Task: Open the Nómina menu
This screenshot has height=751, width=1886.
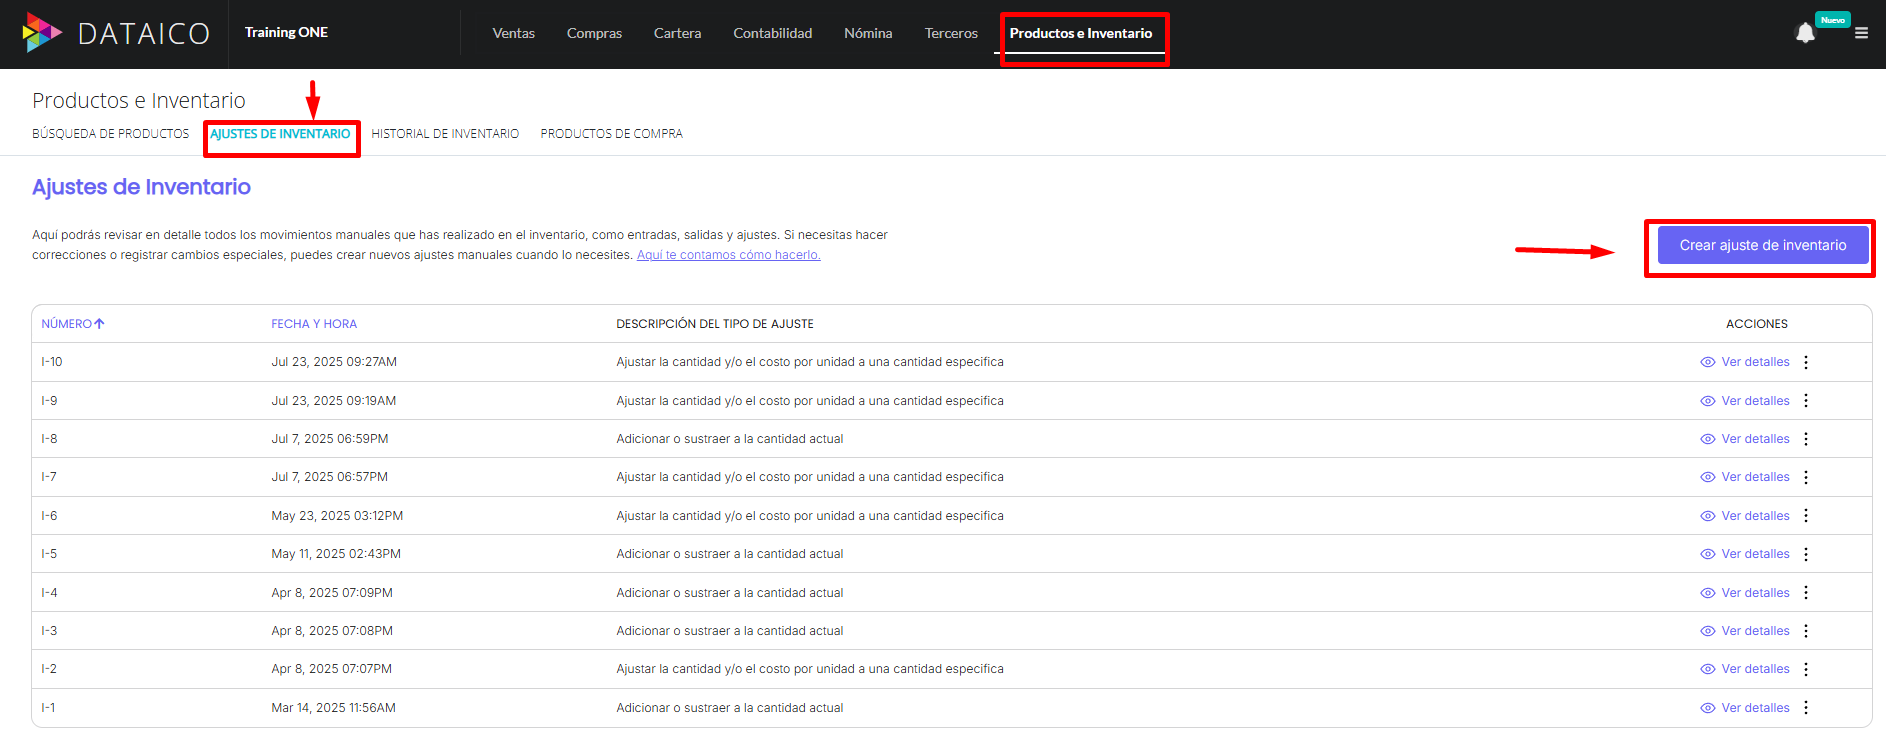Action: pyautogui.click(x=867, y=33)
